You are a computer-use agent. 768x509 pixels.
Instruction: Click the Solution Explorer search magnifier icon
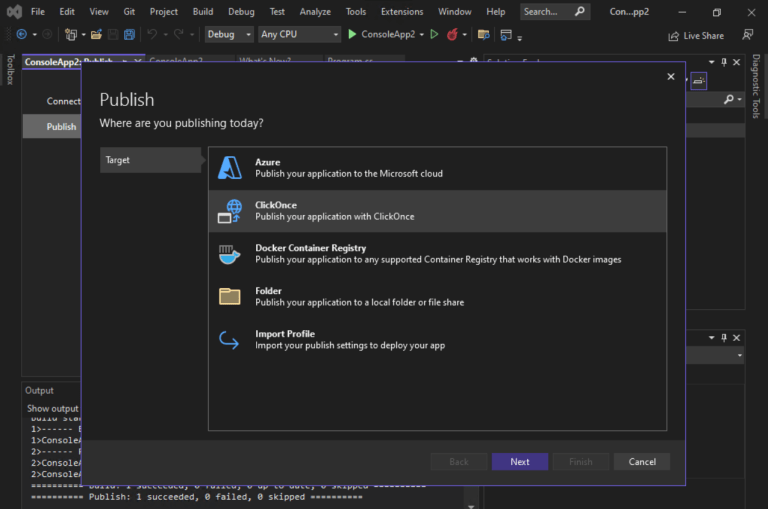coord(729,99)
